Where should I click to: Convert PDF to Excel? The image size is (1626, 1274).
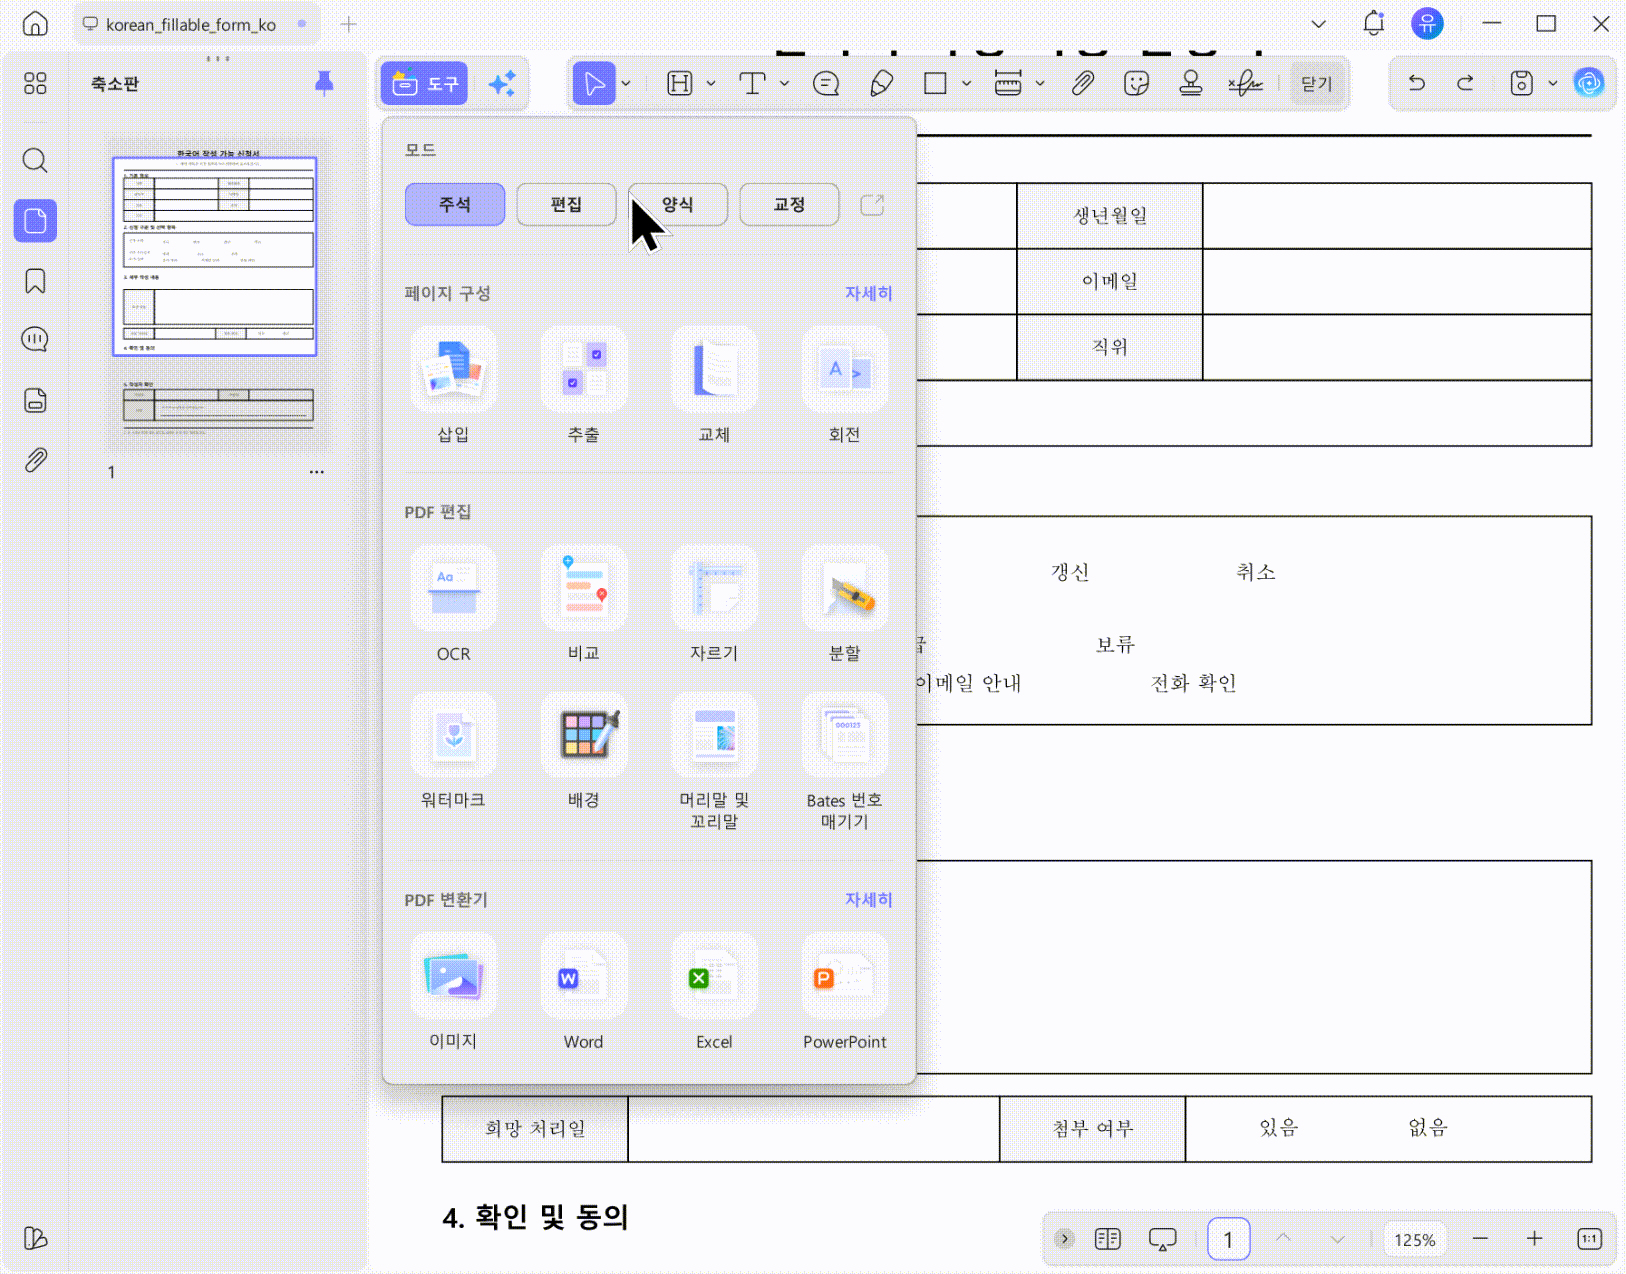coord(714,992)
